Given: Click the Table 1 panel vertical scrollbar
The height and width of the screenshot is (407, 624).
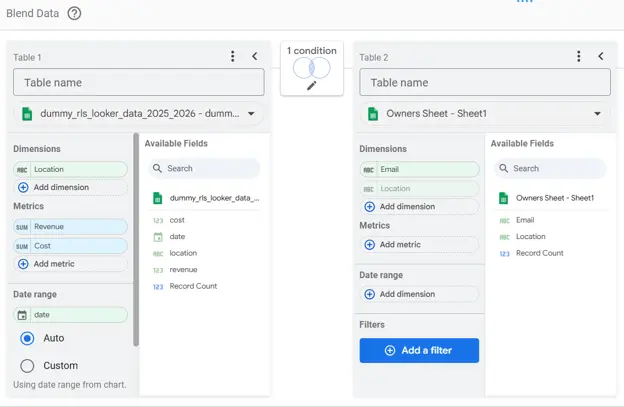Looking at the screenshot, I should click(x=135, y=240).
